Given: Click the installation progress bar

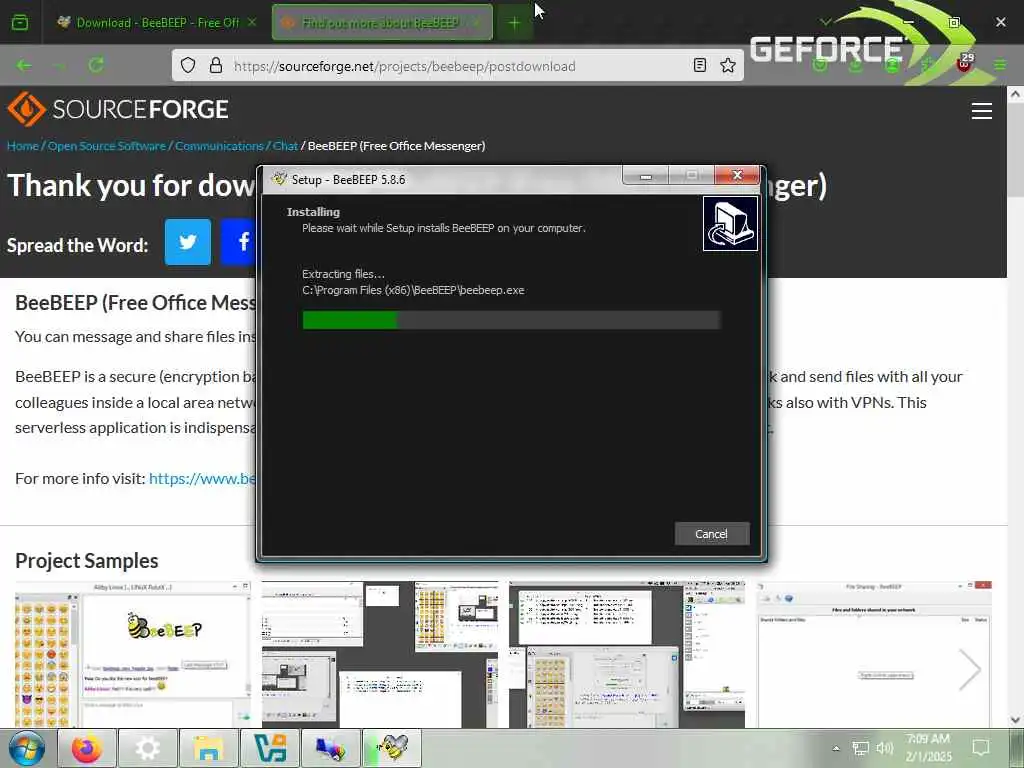Looking at the screenshot, I should [x=511, y=320].
